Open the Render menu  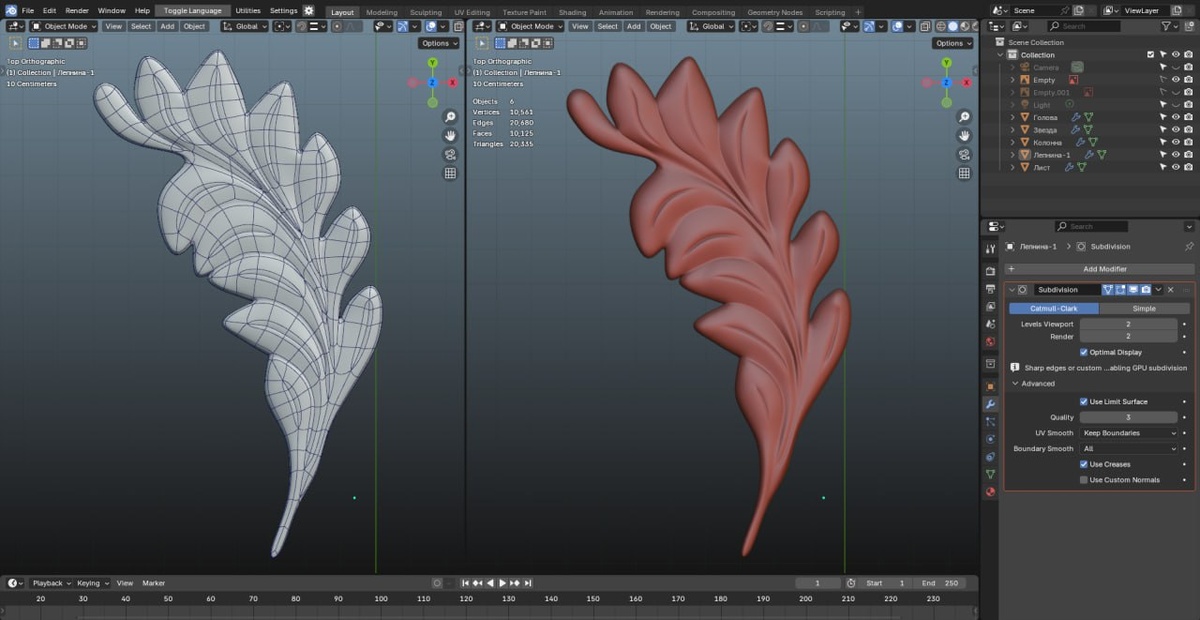point(77,11)
